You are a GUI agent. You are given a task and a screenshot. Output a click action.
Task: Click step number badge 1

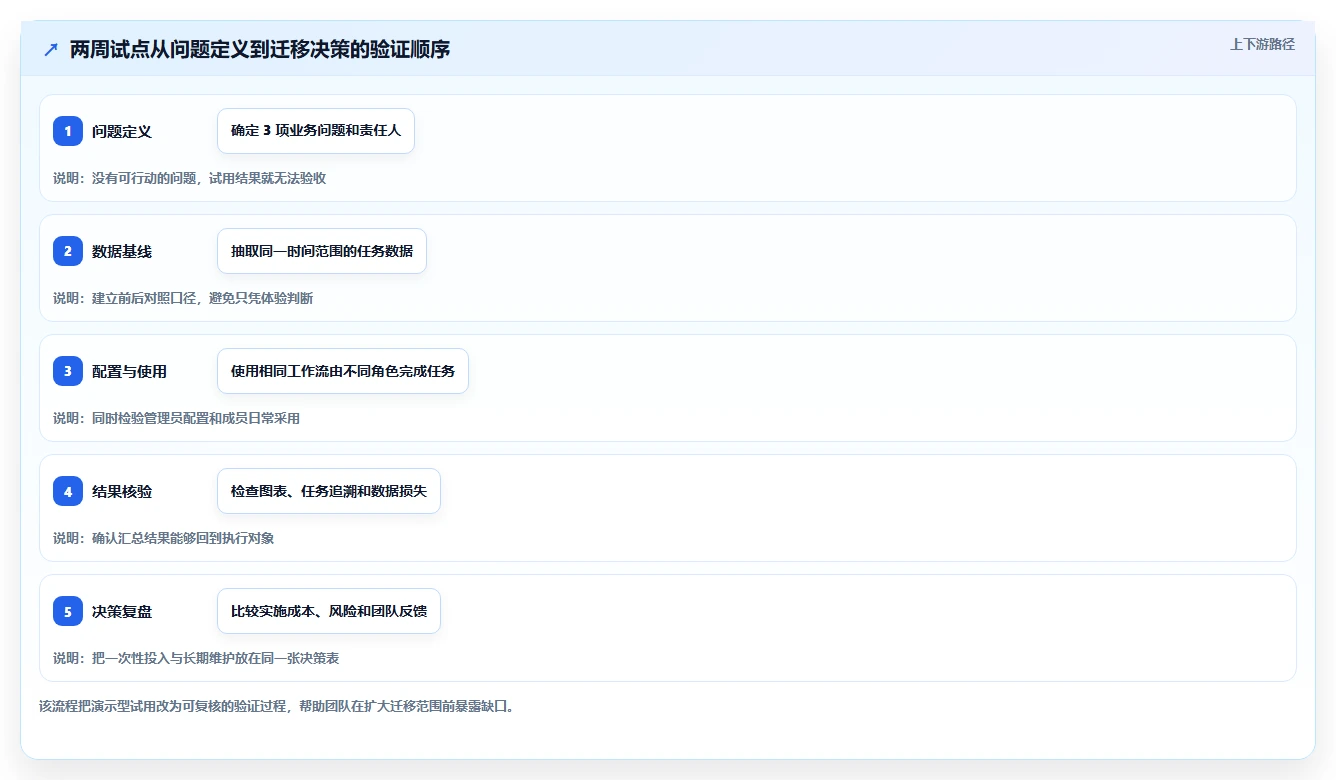click(68, 131)
